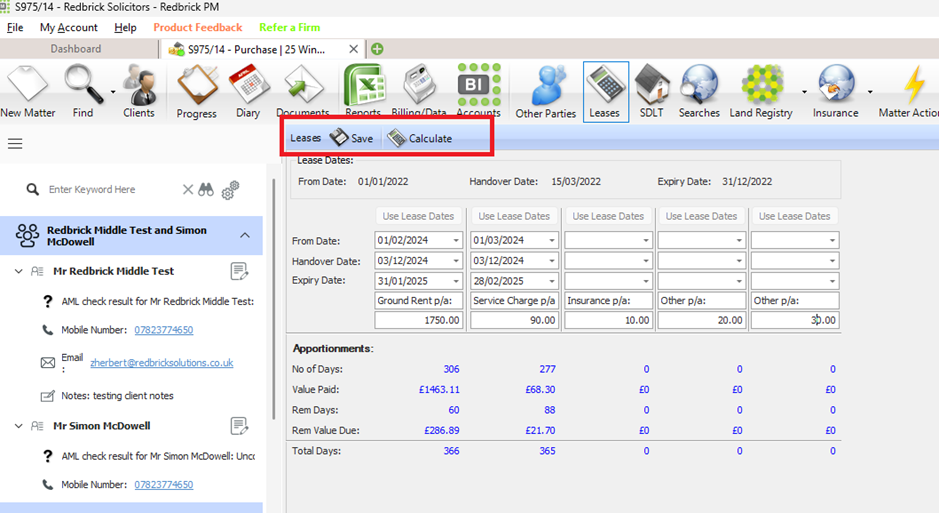Select the S975/14 Purchase tab
The height and width of the screenshot is (513, 939).
(256, 49)
